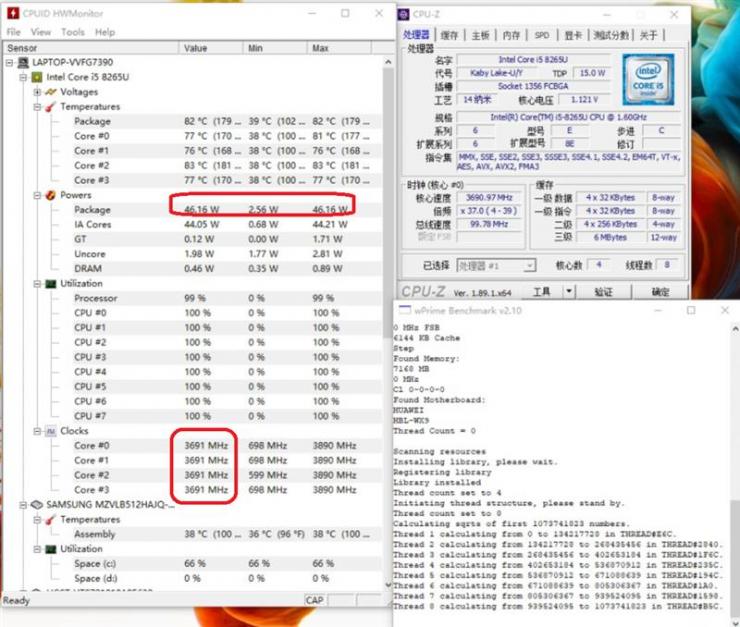Switch to the SPD tab in CPU-Z
740x627 pixels.
[x=542, y=35]
